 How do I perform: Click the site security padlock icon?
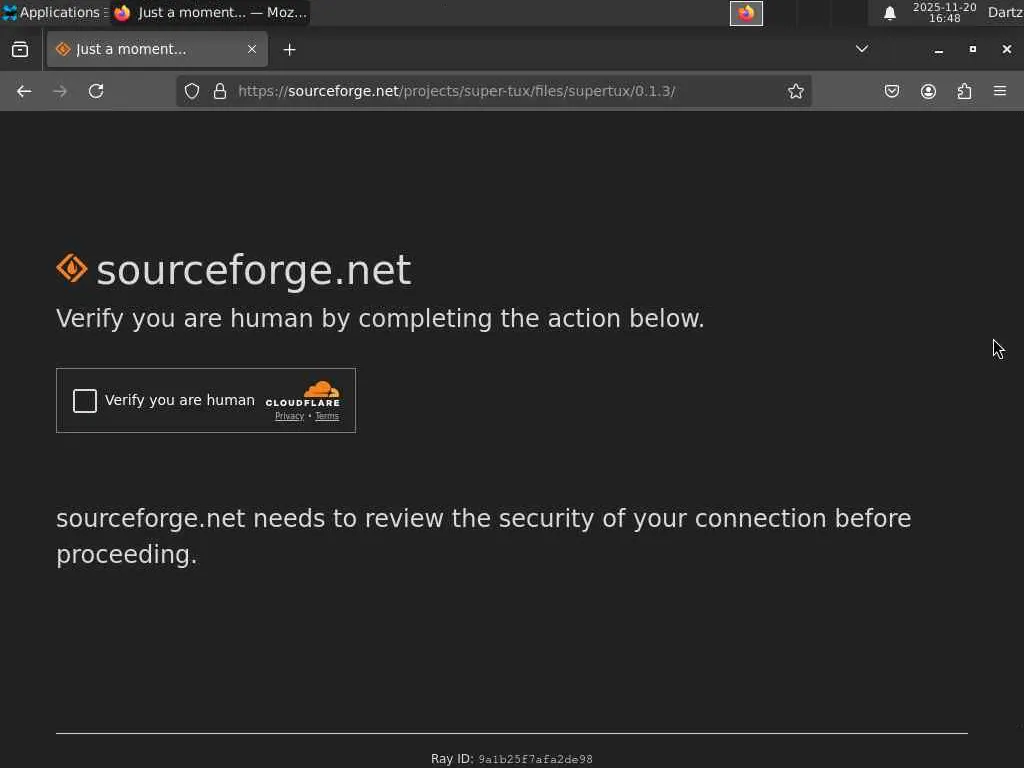point(220,91)
